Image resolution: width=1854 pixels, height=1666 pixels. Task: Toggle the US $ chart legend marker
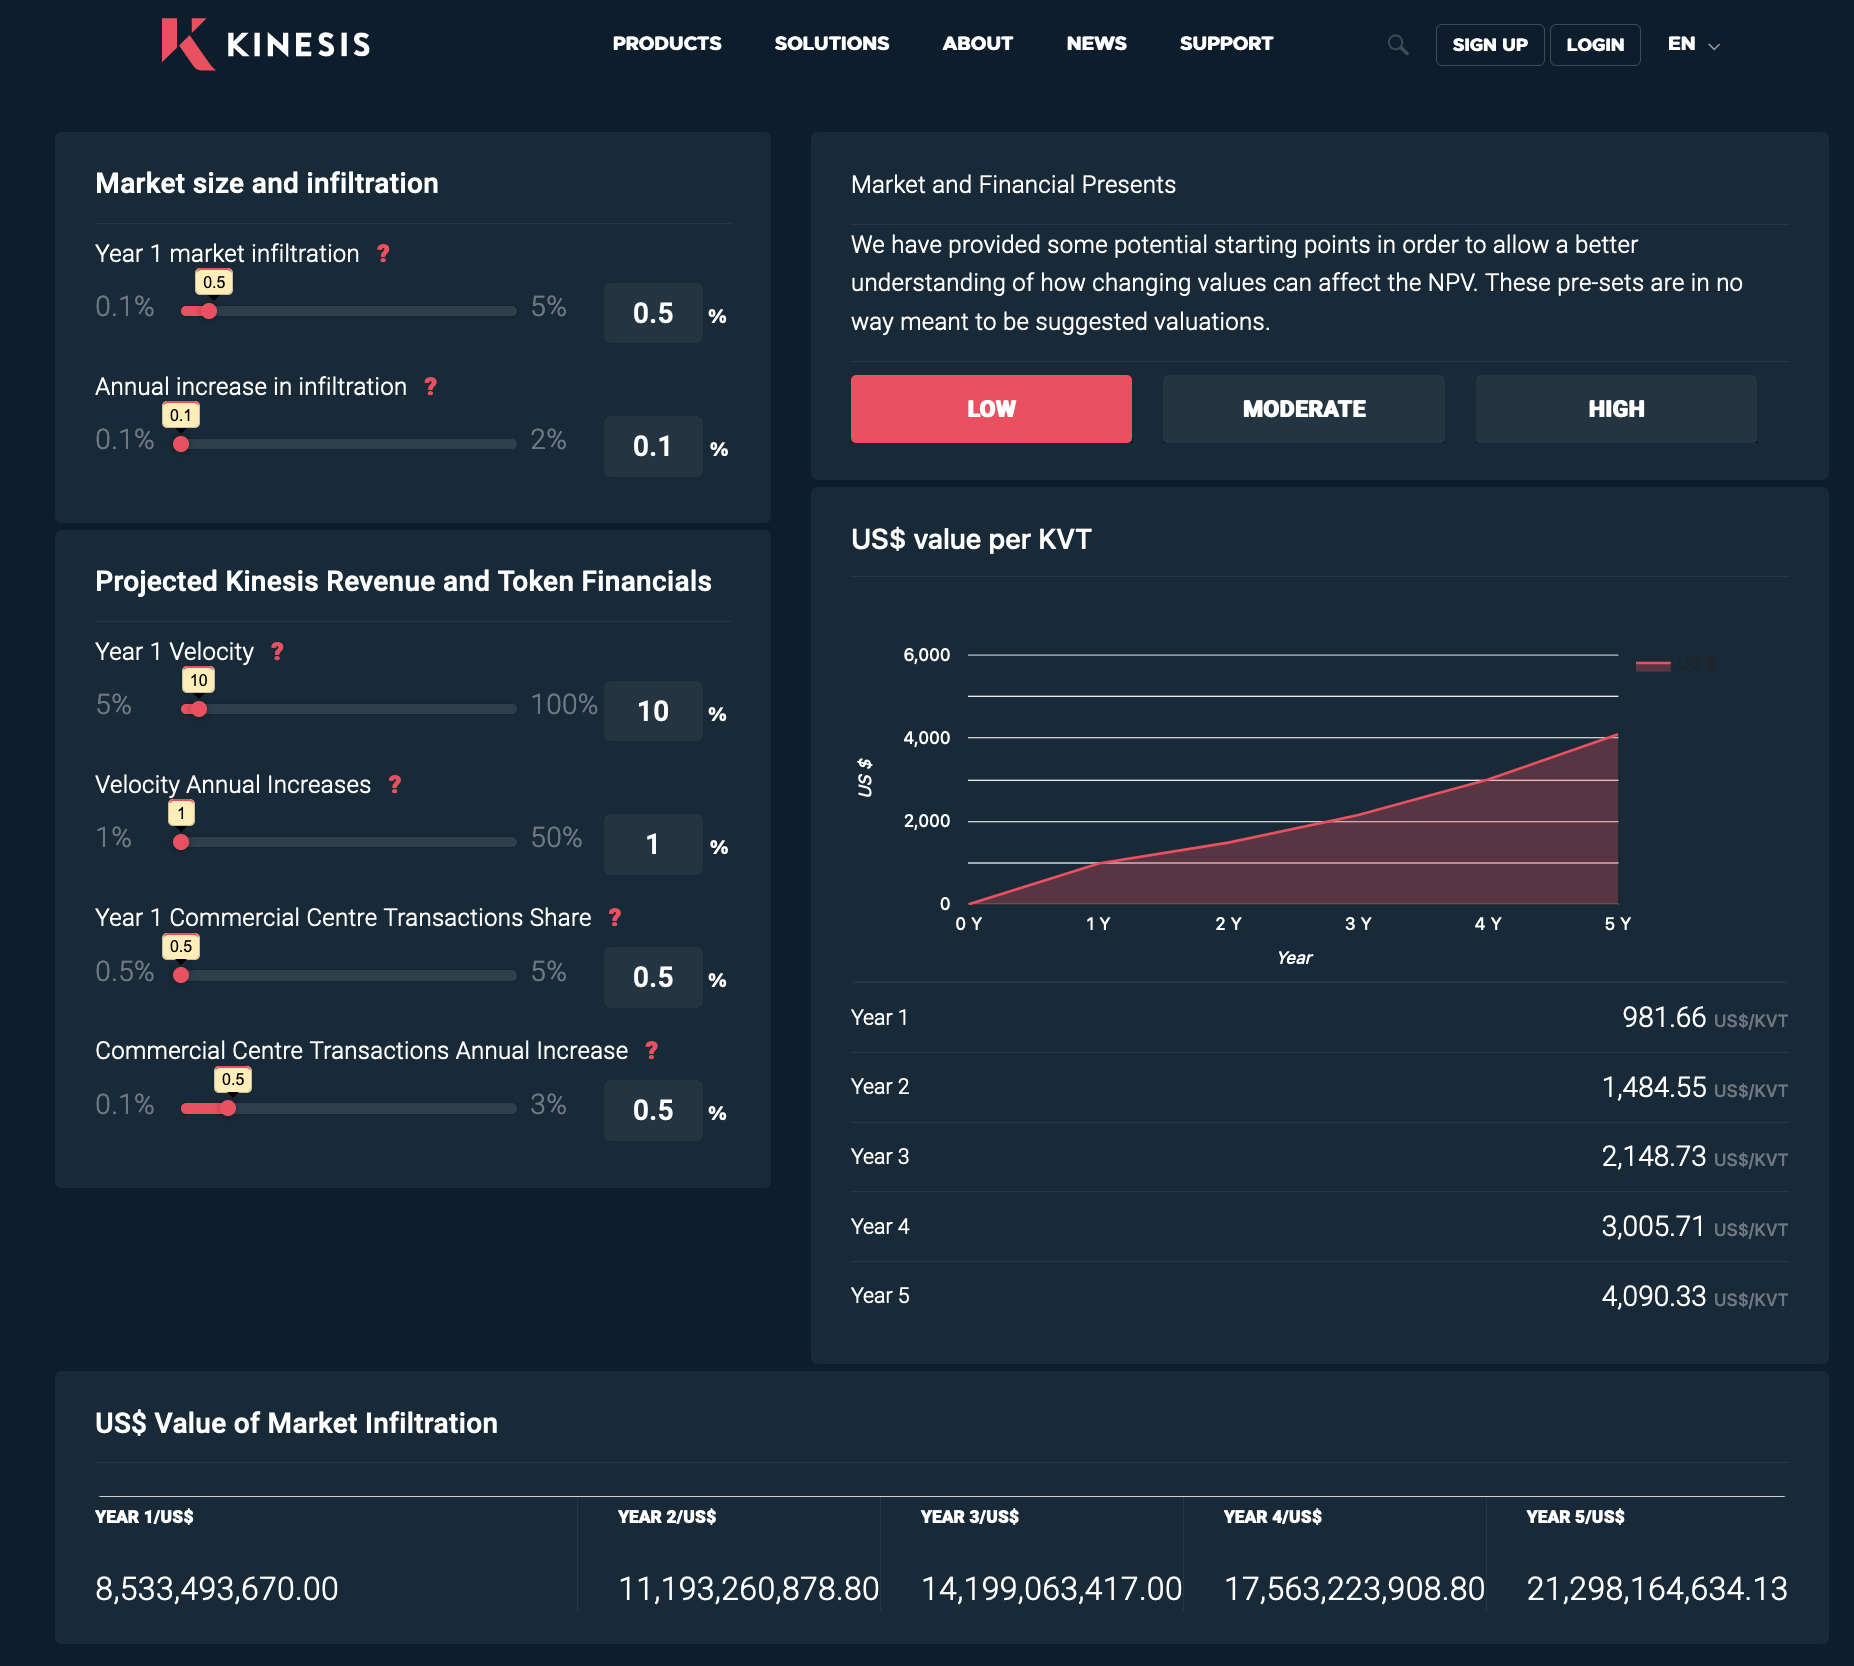pyautogui.click(x=1653, y=664)
